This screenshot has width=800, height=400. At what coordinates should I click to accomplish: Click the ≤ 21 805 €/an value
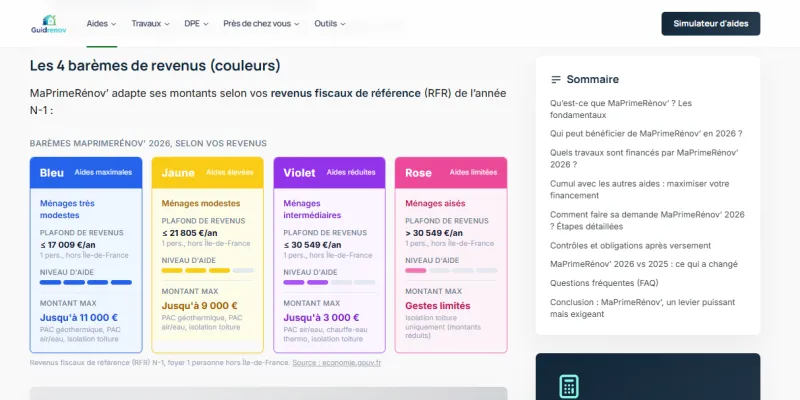point(190,233)
